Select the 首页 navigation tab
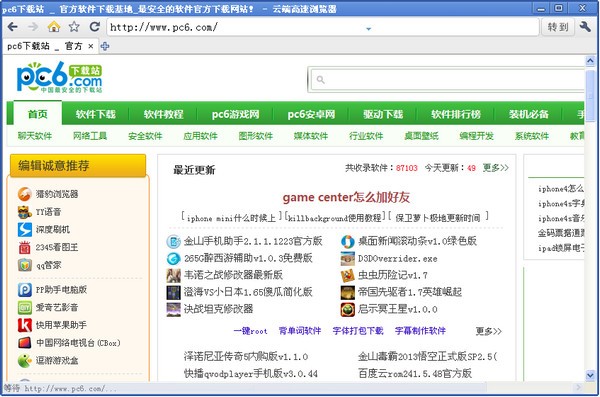This screenshot has height=397, width=600. click(x=38, y=114)
